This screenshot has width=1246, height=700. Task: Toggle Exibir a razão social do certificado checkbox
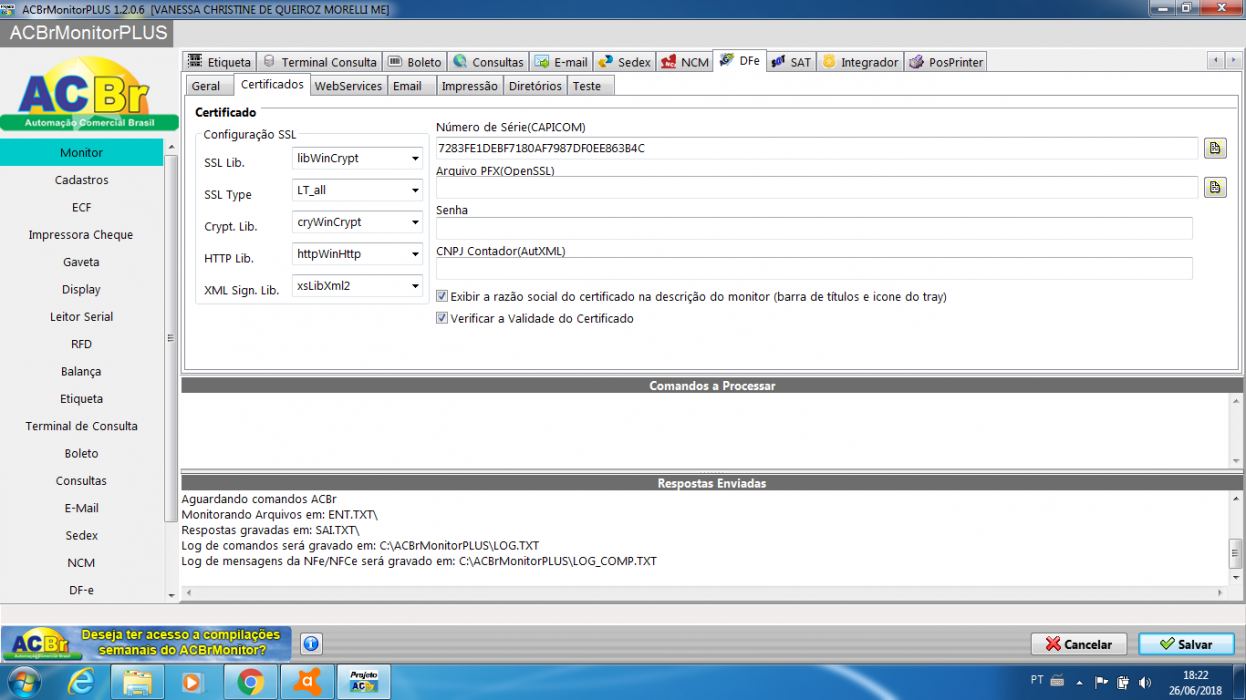[442, 297]
